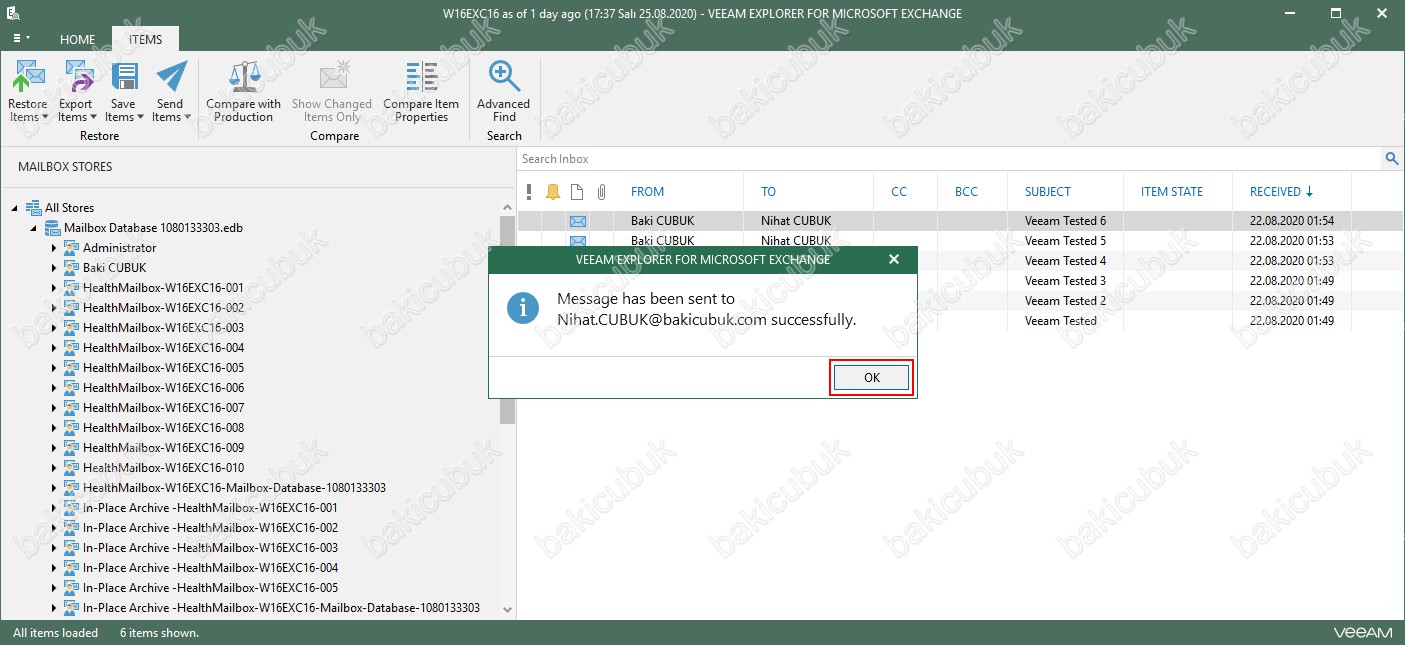This screenshot has height=645, width=1405.
Task: Select the "Veeam Tested 4" subject cell
Action: (1065, 261)
